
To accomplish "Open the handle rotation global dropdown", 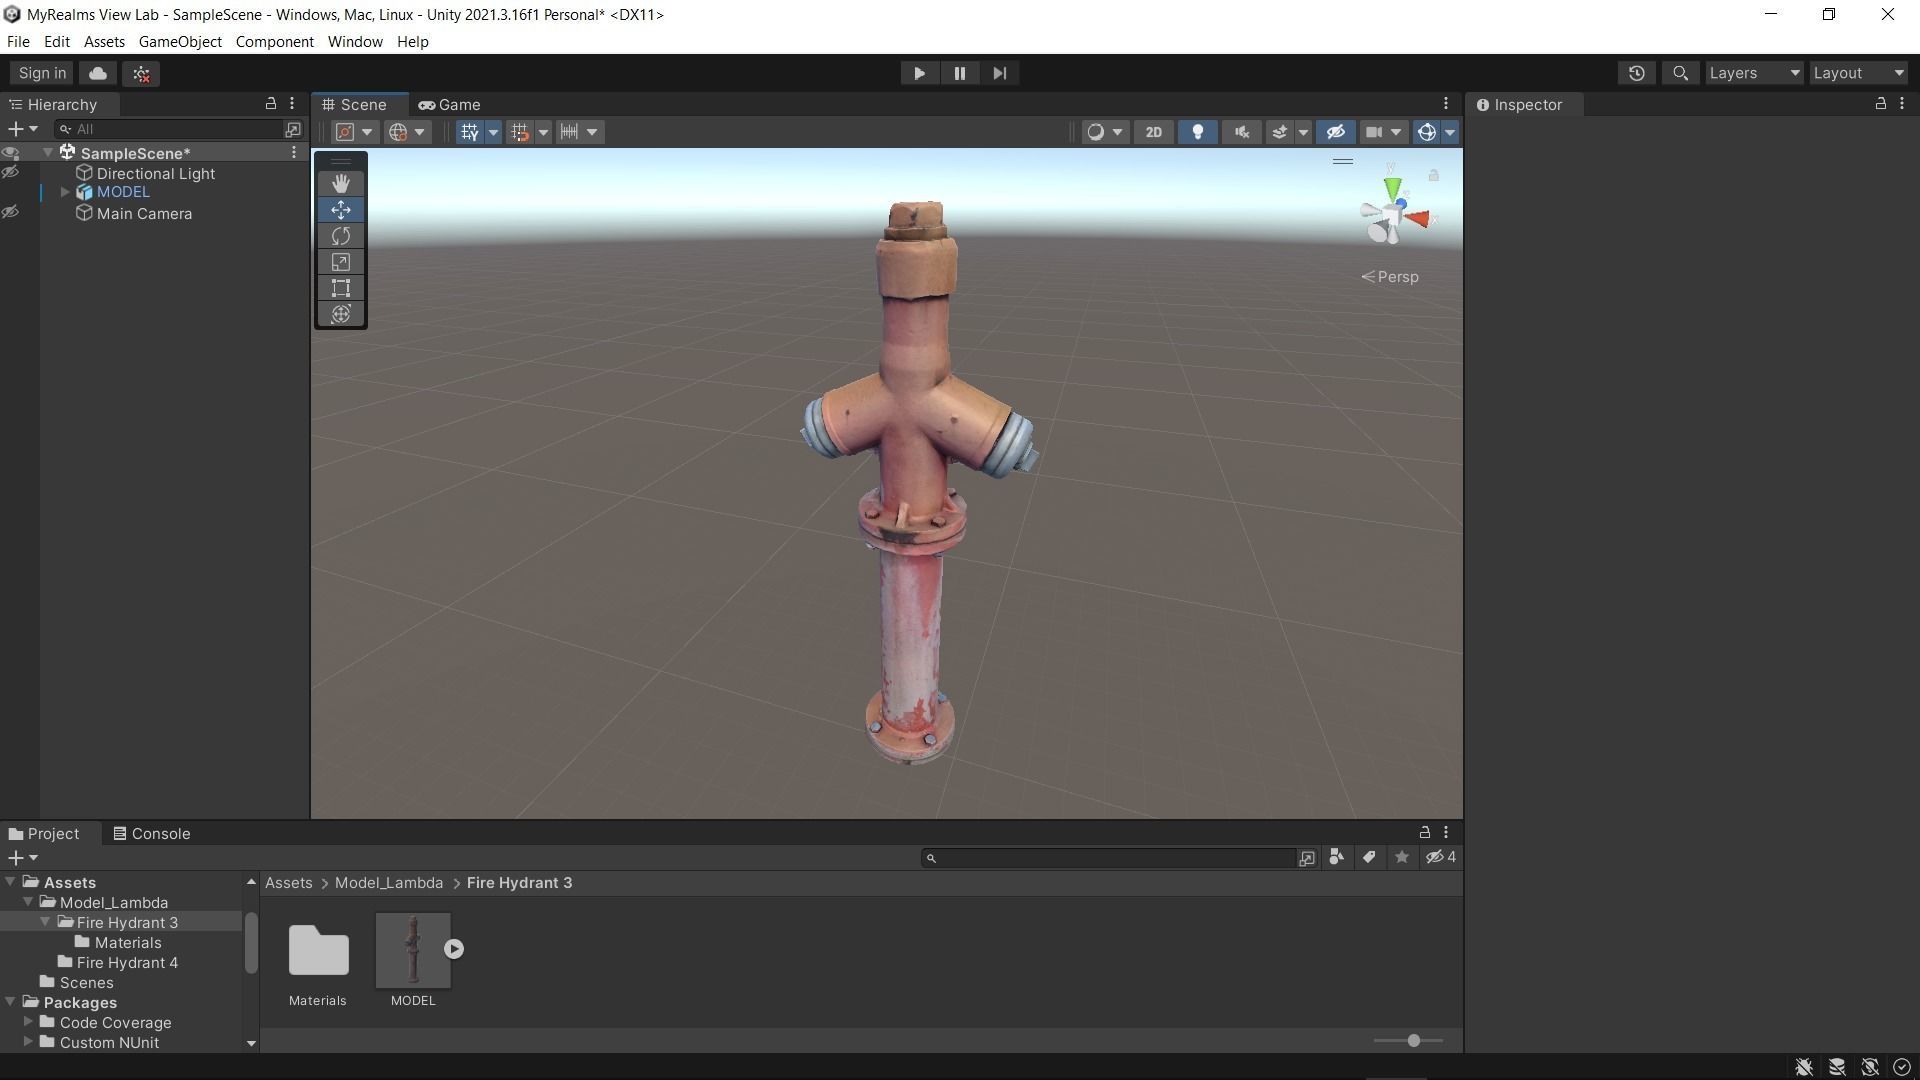I will pyautogui.click(x=407, y=132).
